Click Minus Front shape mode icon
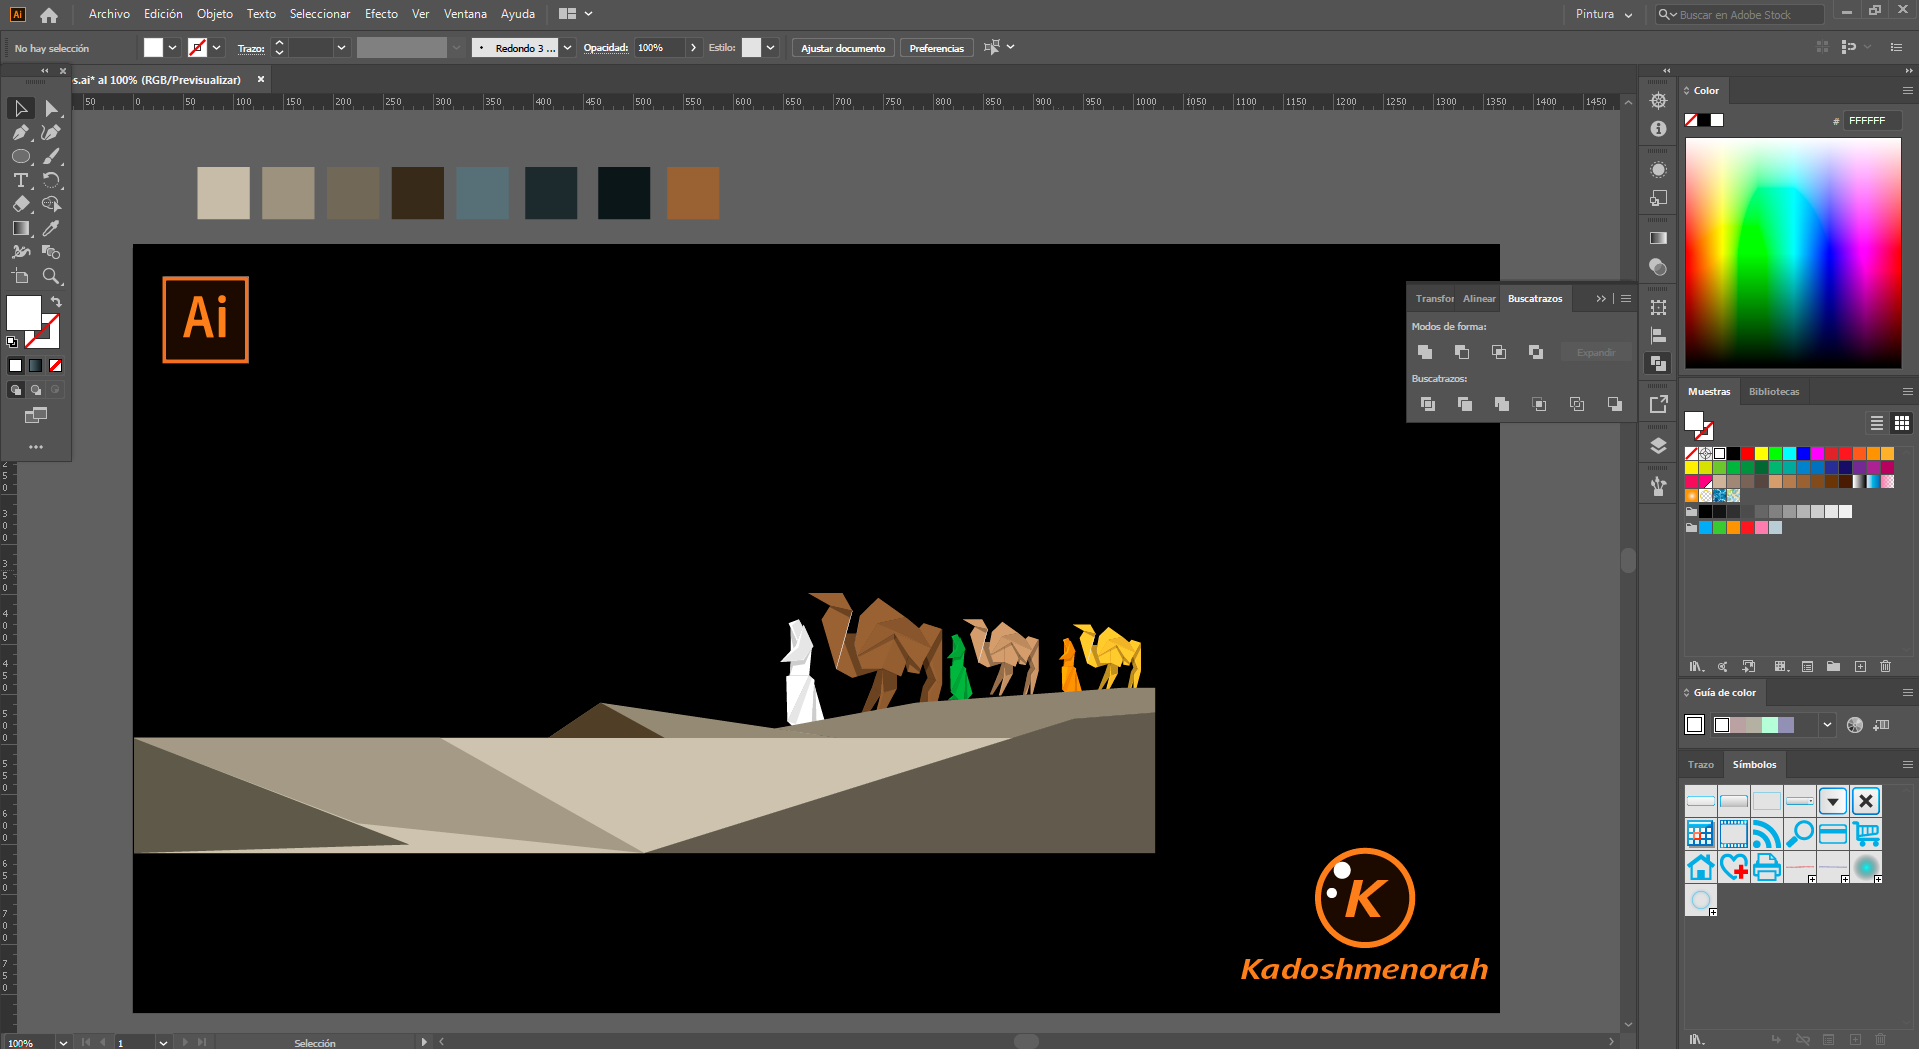 [1462, 352]
